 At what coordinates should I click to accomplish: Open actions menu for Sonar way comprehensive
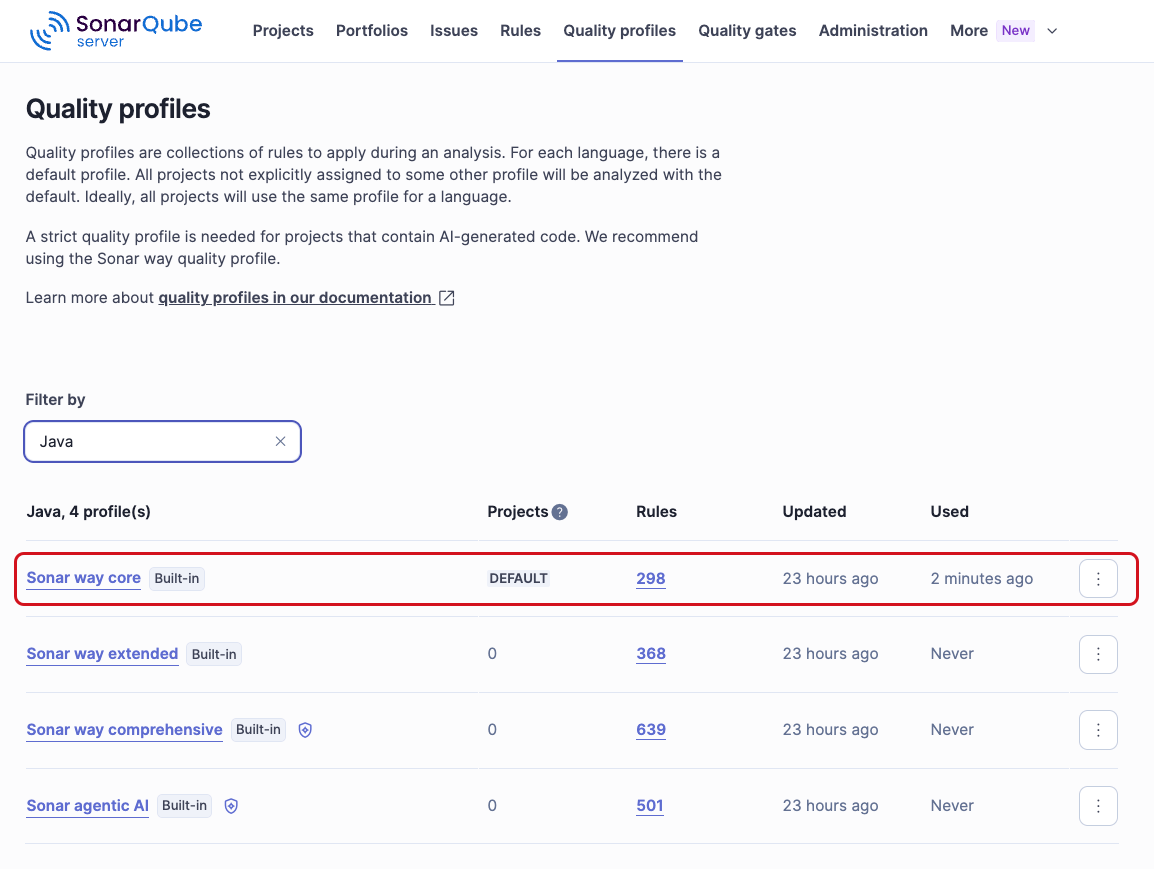tap(1098, 730)
